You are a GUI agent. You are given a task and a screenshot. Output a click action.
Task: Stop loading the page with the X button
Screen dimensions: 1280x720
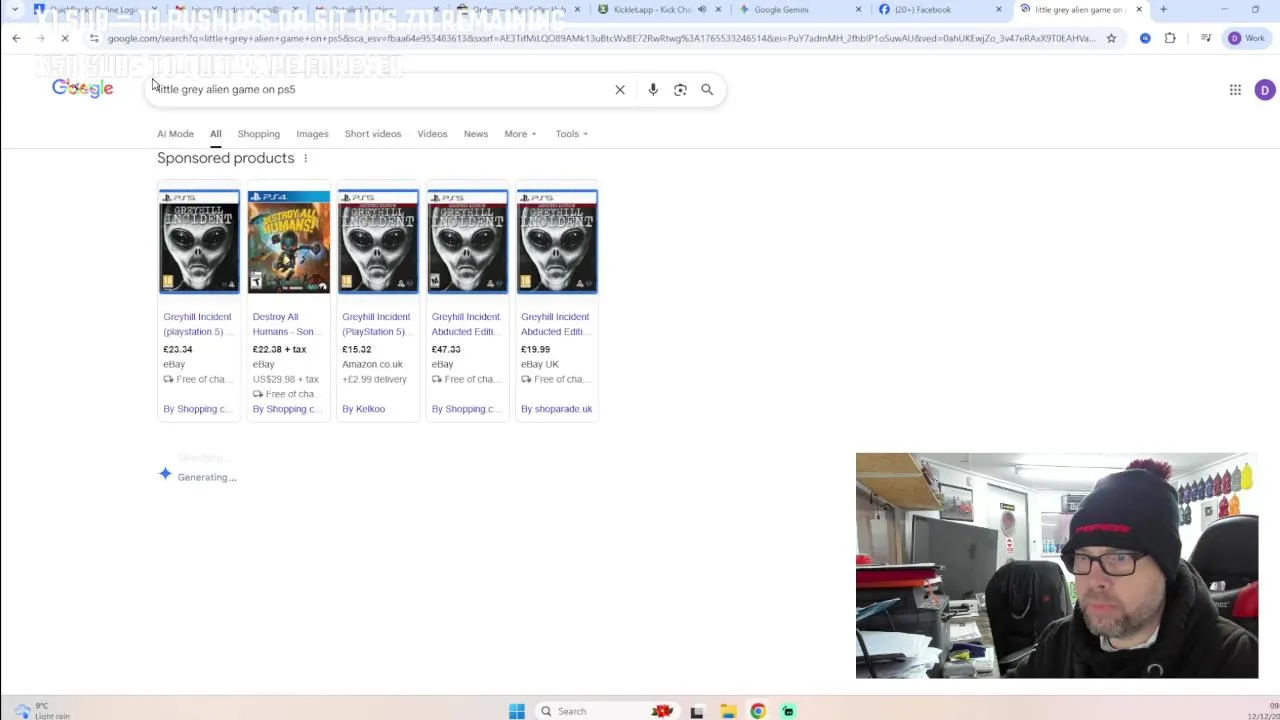coord(65,38)
